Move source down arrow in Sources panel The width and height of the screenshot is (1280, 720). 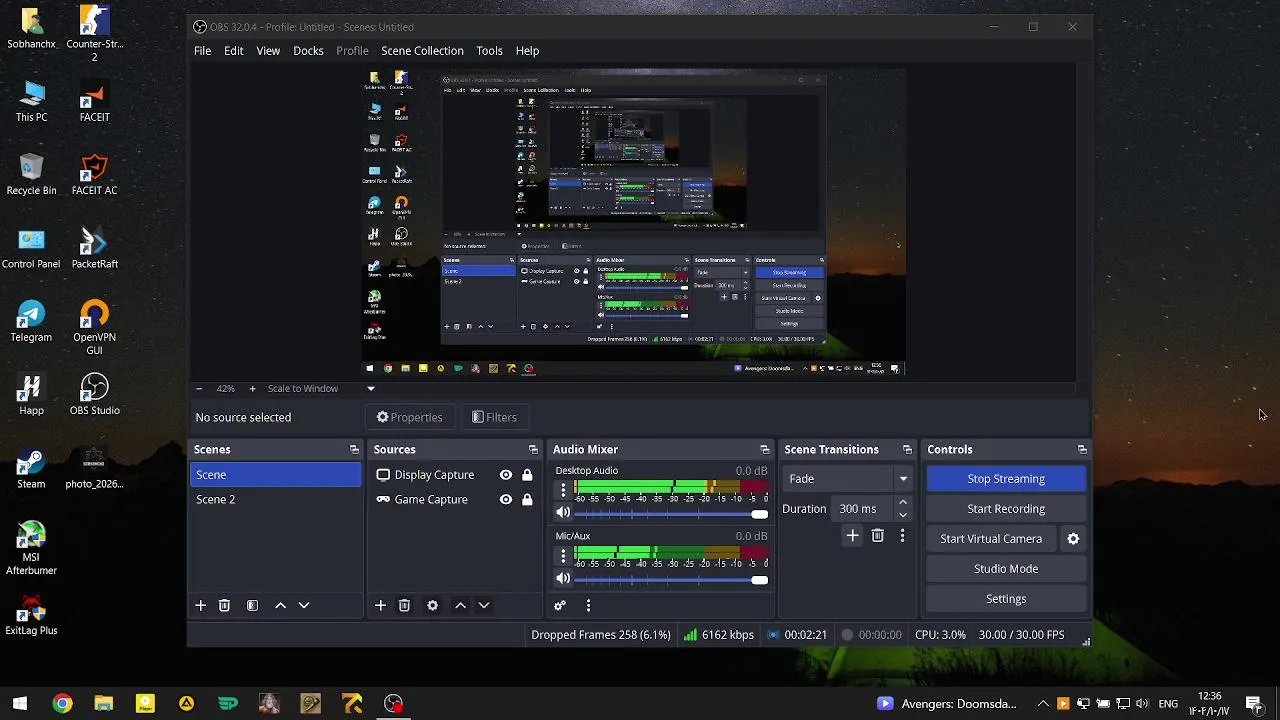(x=484, y=605)
